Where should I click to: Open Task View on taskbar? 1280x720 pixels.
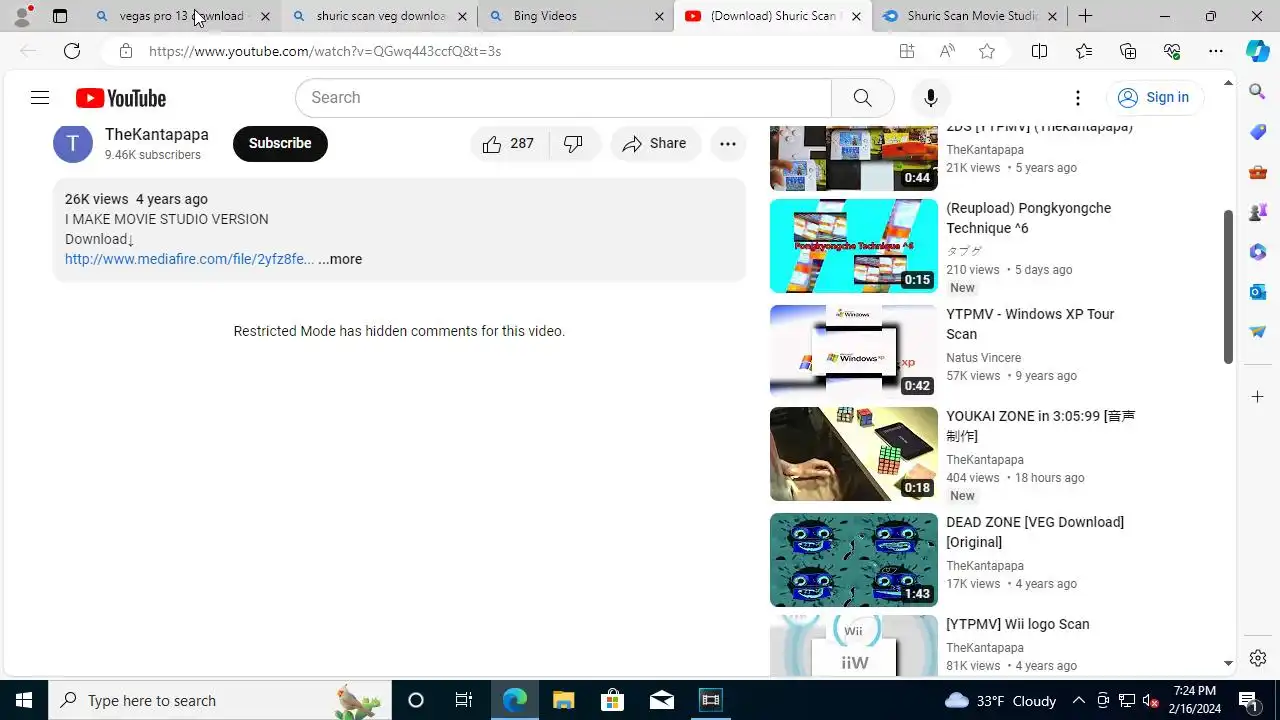[x=464, y=700]
